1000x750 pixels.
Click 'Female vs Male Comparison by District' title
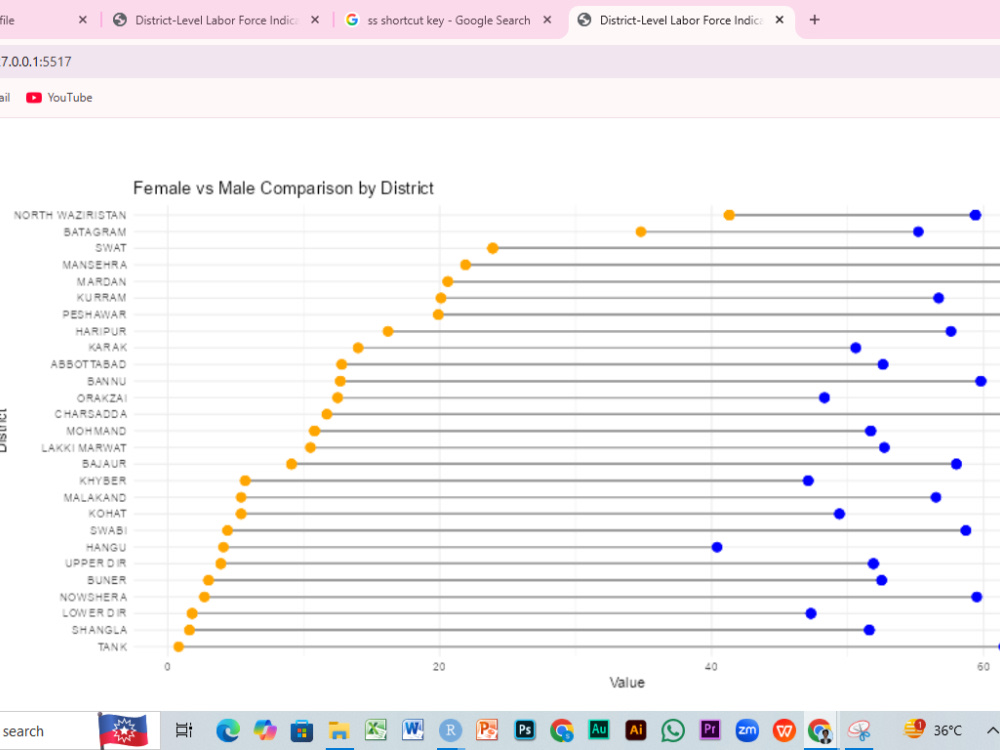tap(283, 188)
